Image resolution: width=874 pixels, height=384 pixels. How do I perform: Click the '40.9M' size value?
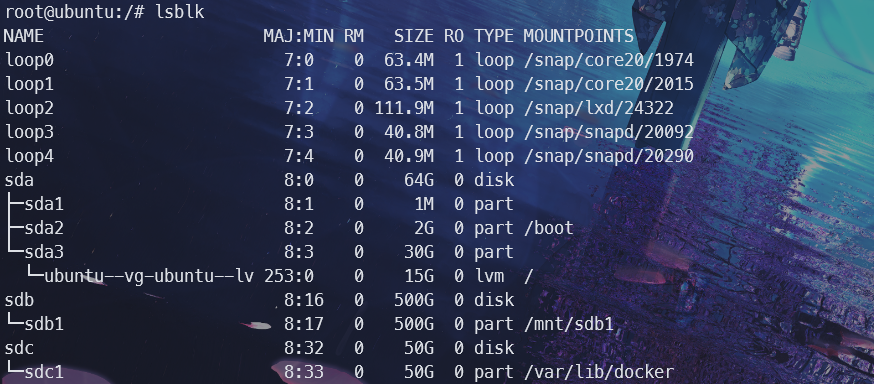[x=409, y=156]
